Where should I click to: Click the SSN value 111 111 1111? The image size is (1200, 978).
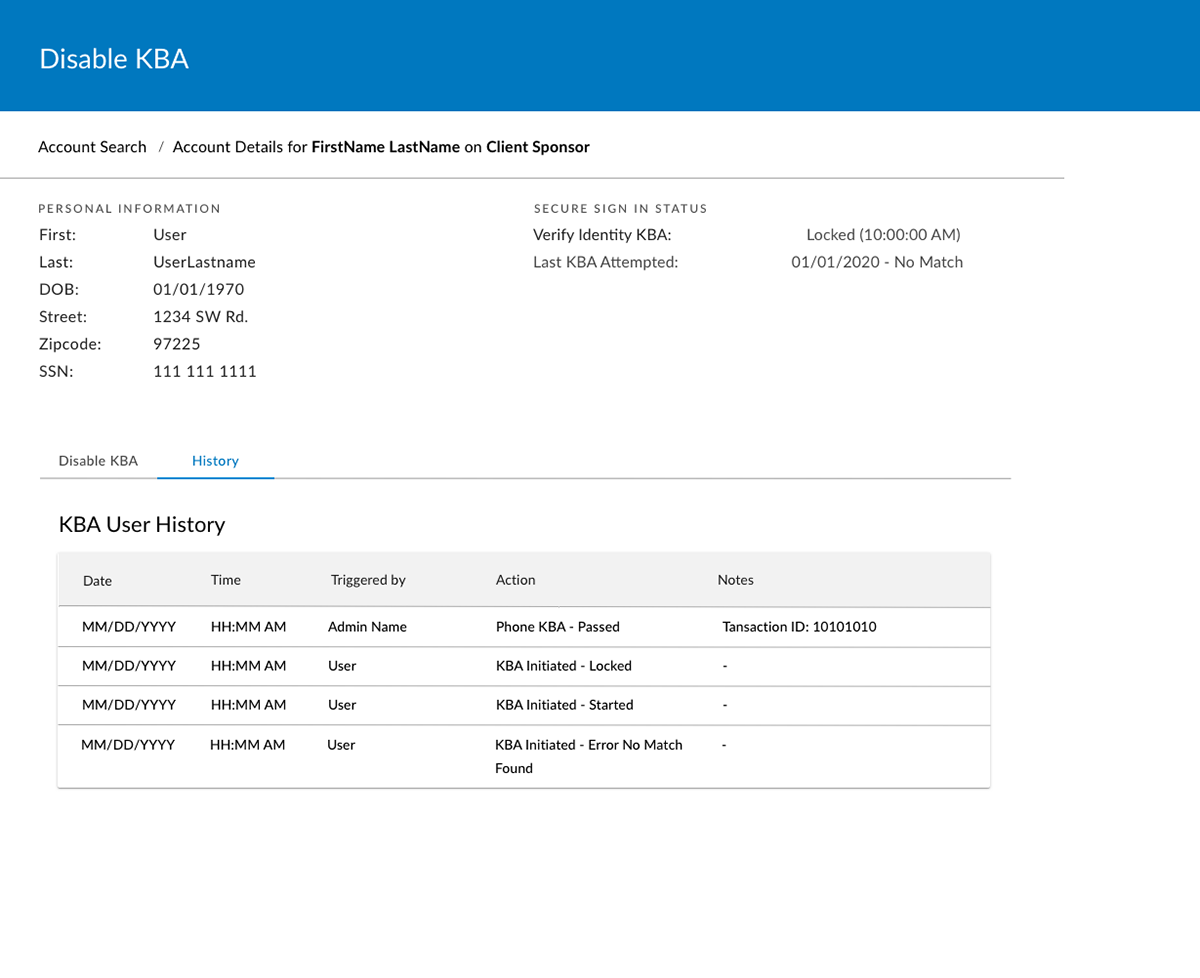click(204, 371)
